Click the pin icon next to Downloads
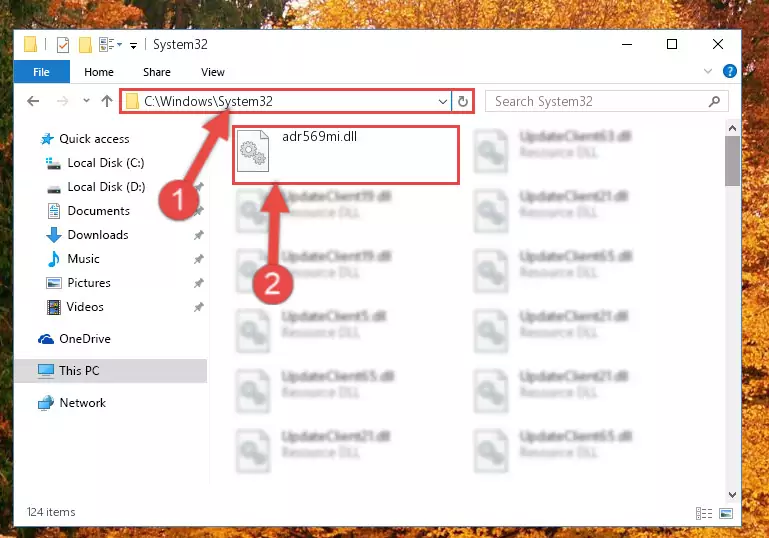The height and width of the screenshot is (538, 769). [199, 235]
